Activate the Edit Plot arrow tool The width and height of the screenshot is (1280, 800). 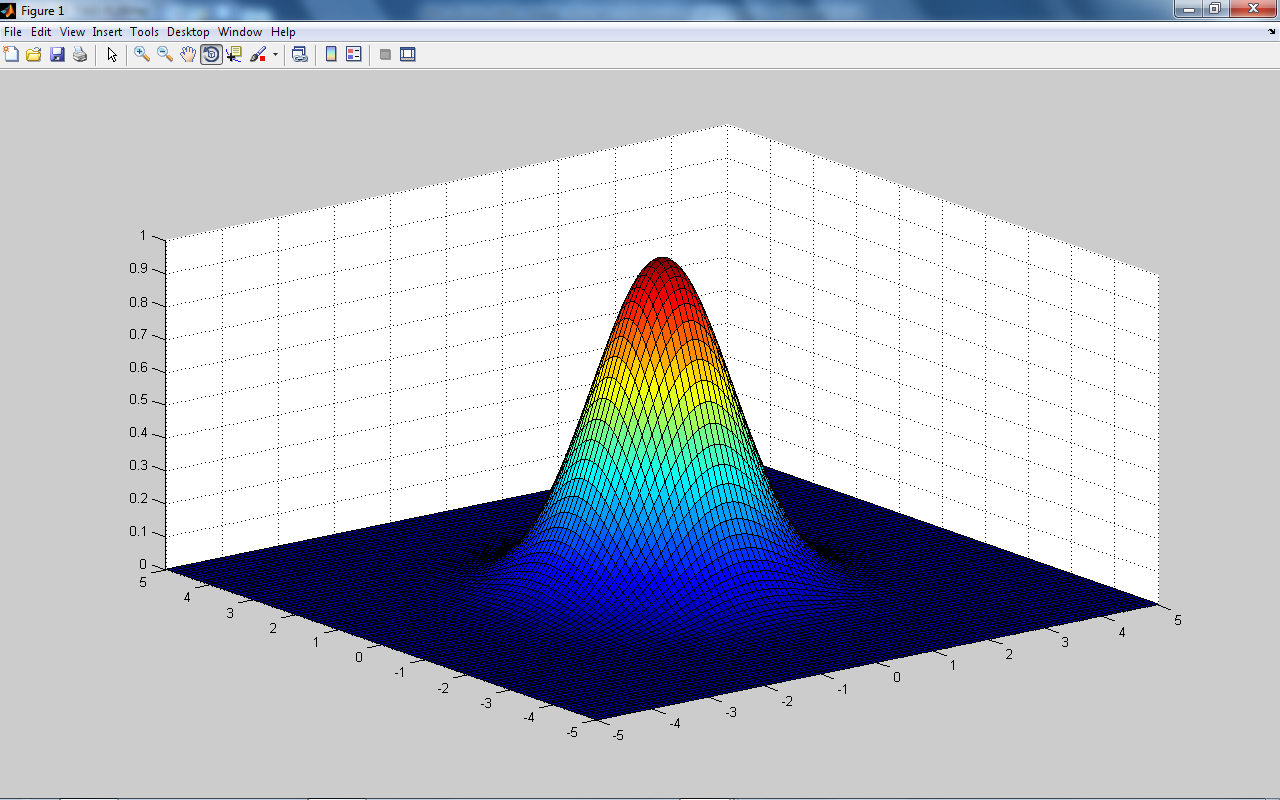112,54
